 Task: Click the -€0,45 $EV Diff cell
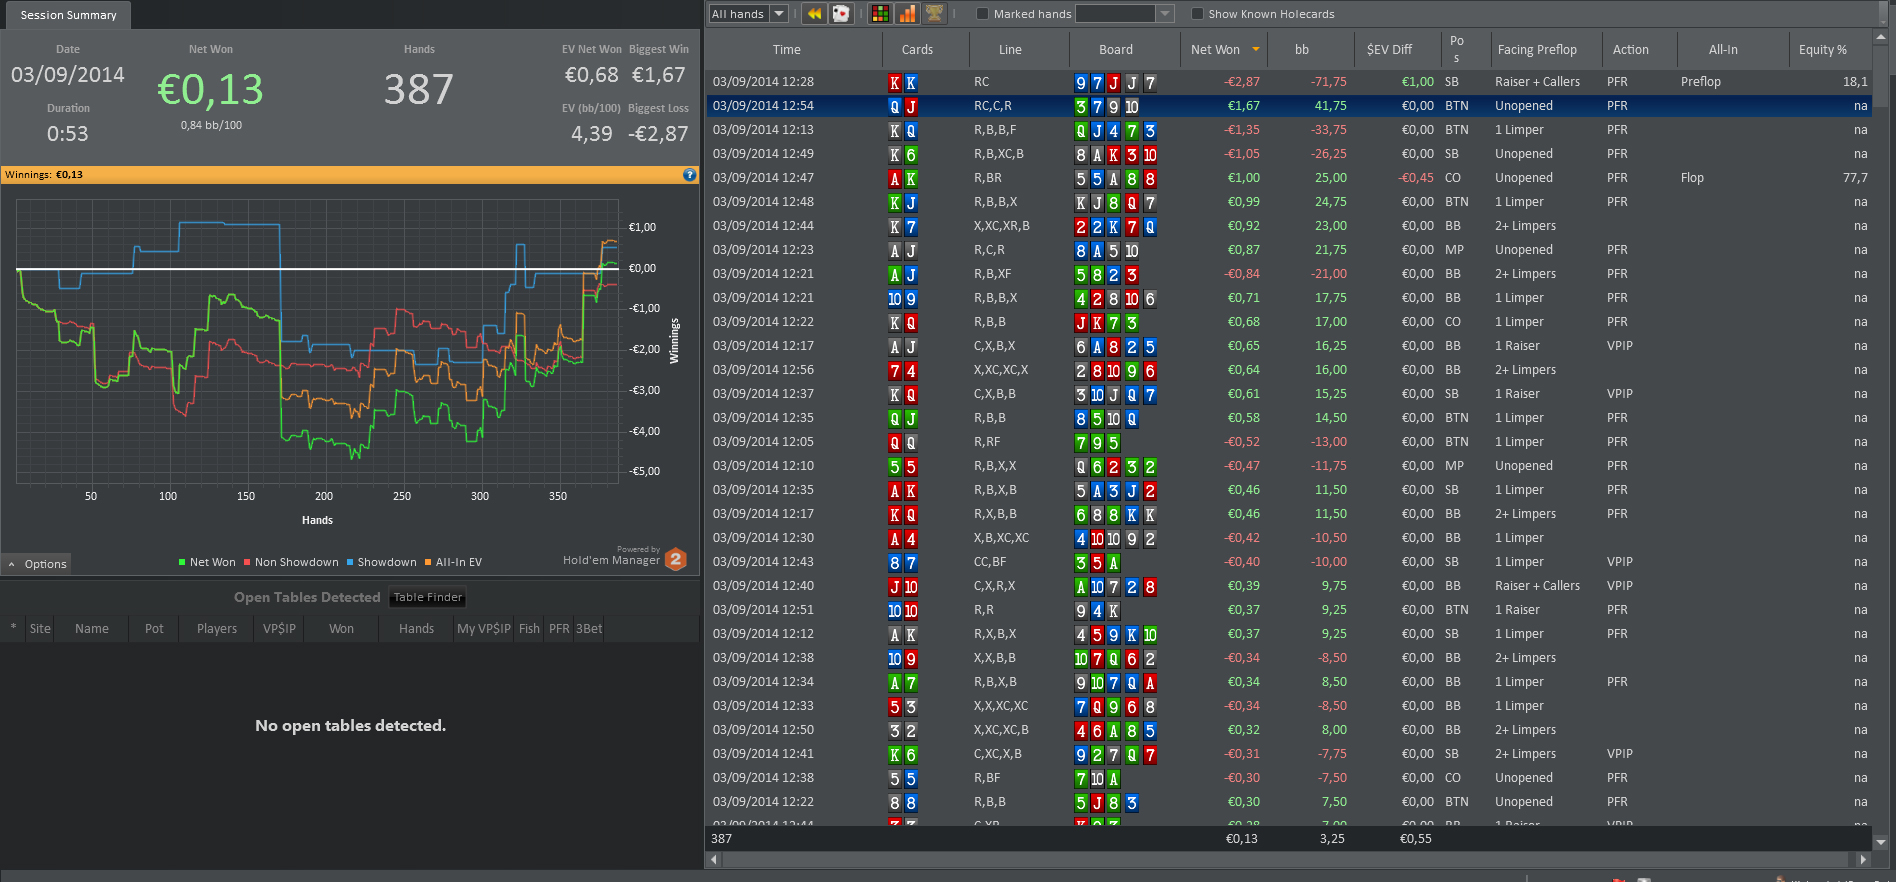1415,178
